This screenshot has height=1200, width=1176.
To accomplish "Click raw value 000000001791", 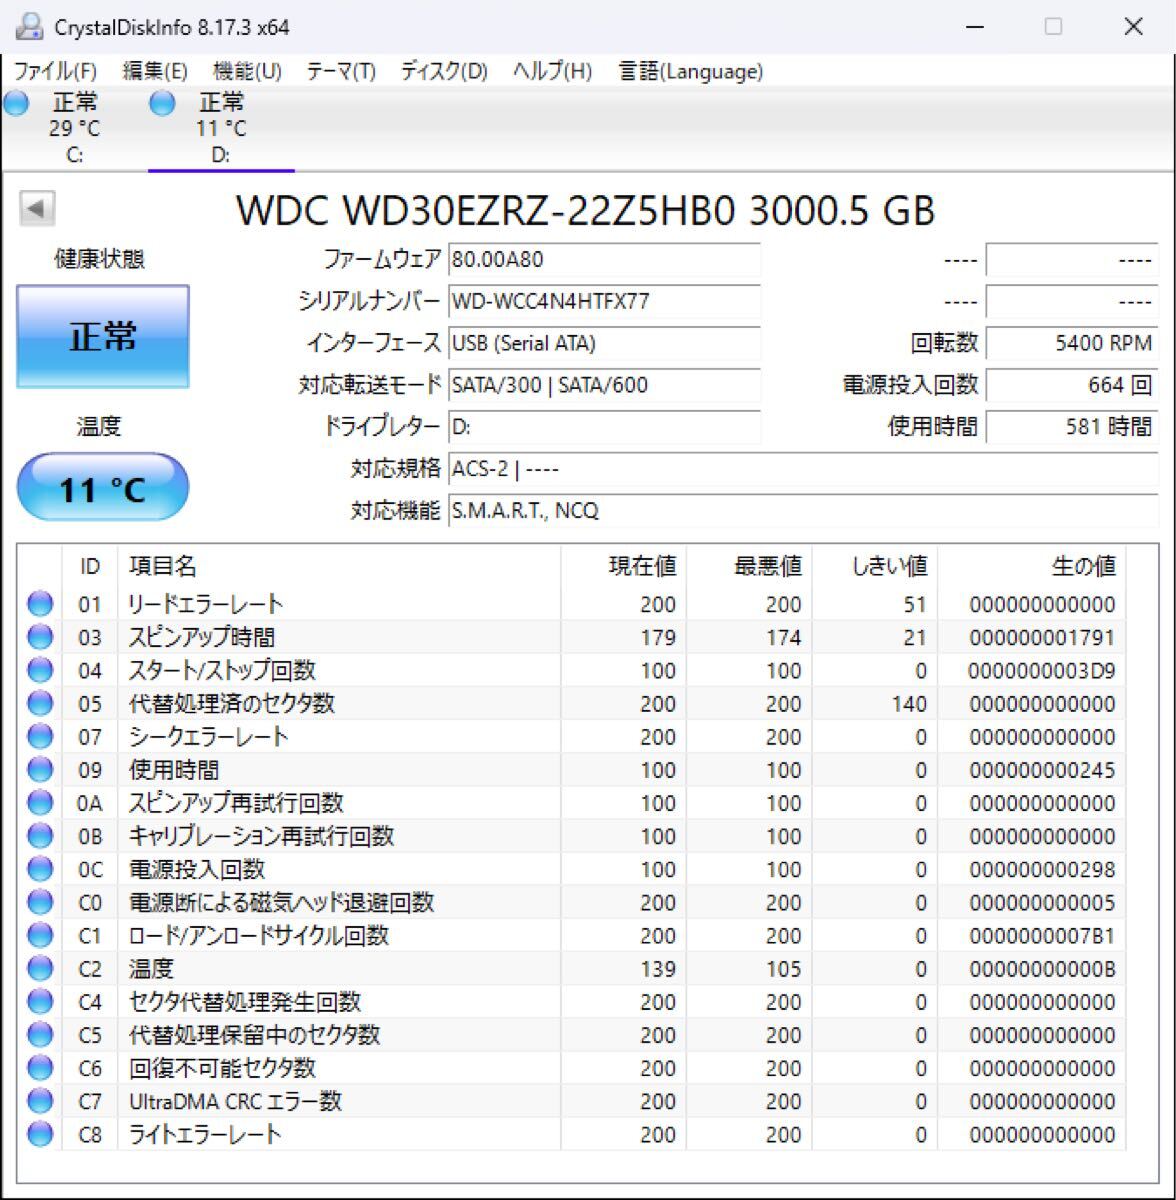I will 1042,638.
